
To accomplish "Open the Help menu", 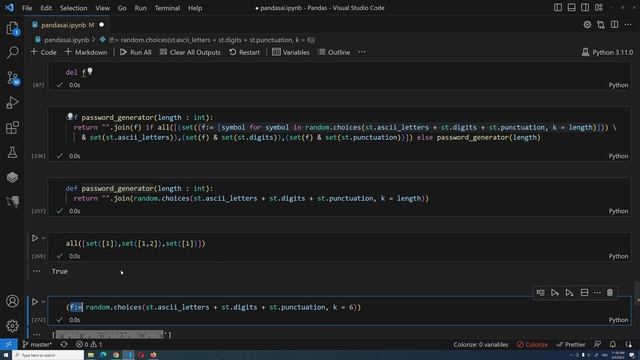I will [x=195, y=8].
